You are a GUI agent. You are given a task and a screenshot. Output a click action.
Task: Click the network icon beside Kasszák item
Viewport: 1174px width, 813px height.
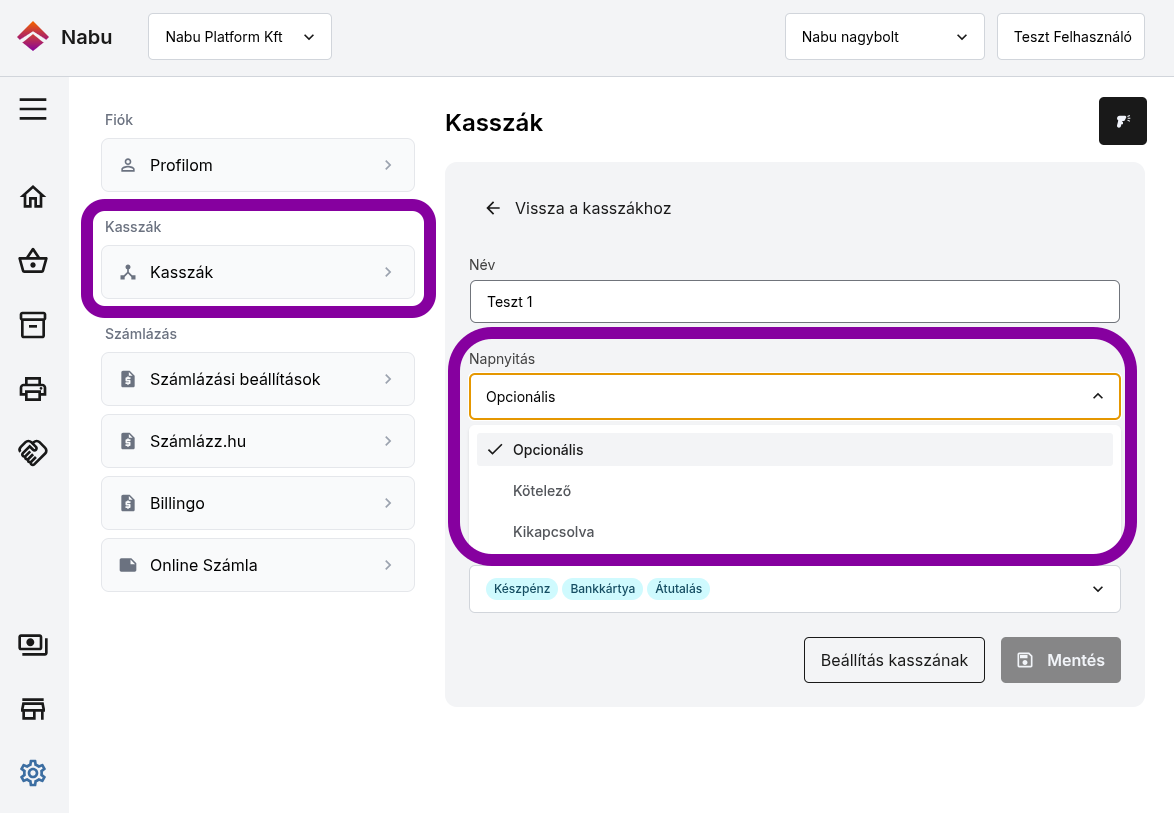pyautogui.click(x=128, y=272)
